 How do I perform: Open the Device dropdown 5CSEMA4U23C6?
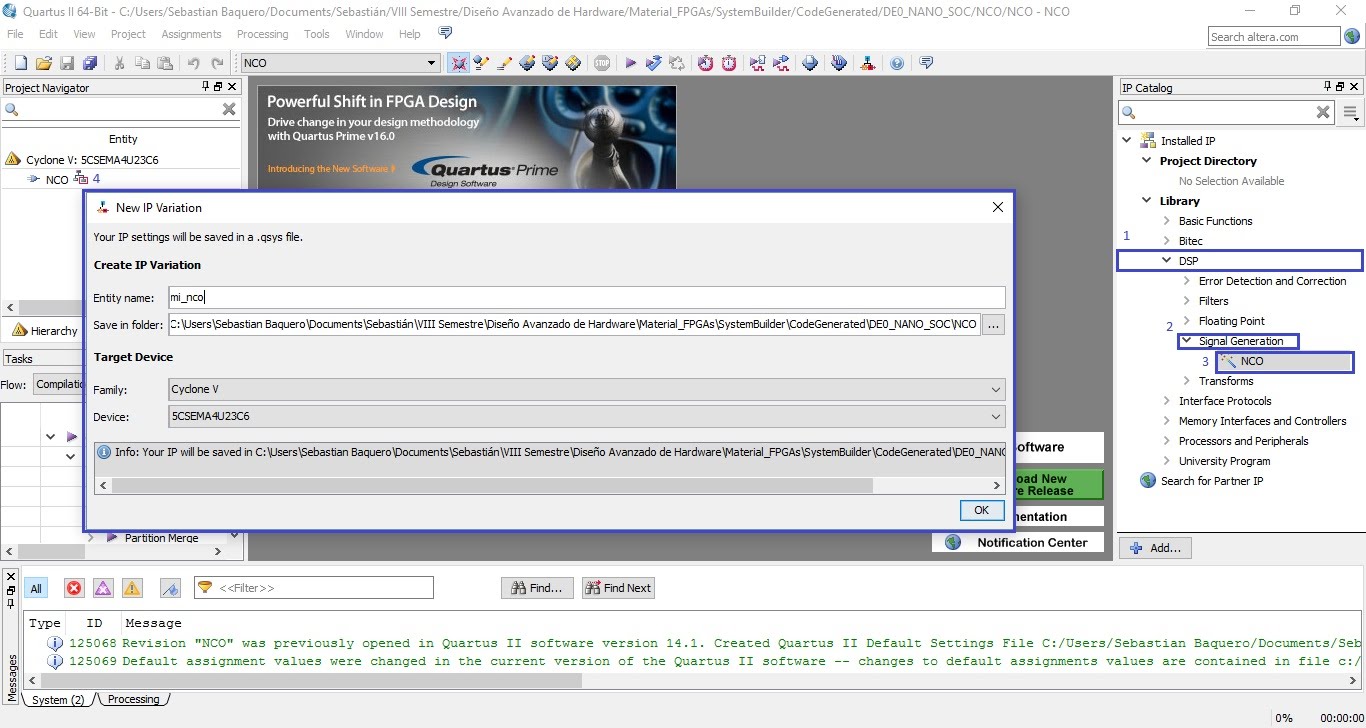coord(587,416)
